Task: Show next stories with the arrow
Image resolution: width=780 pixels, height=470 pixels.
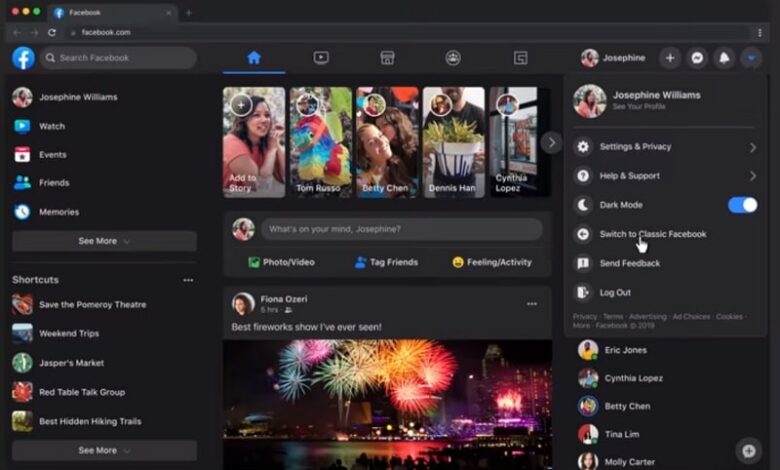Action: point(551,143)
